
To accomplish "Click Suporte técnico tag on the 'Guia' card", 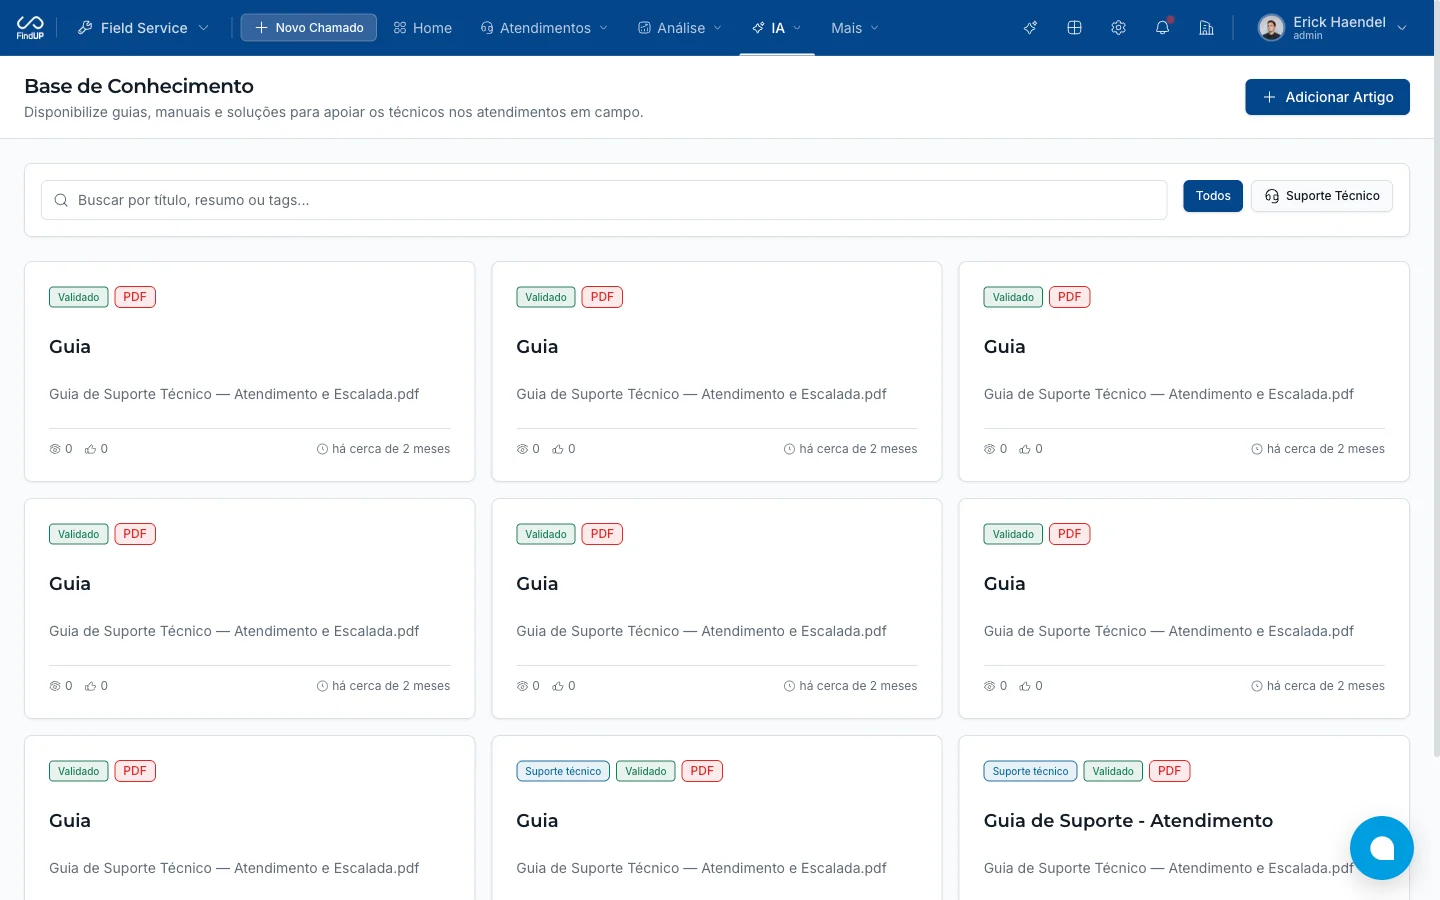I will (x=563, y=771).
